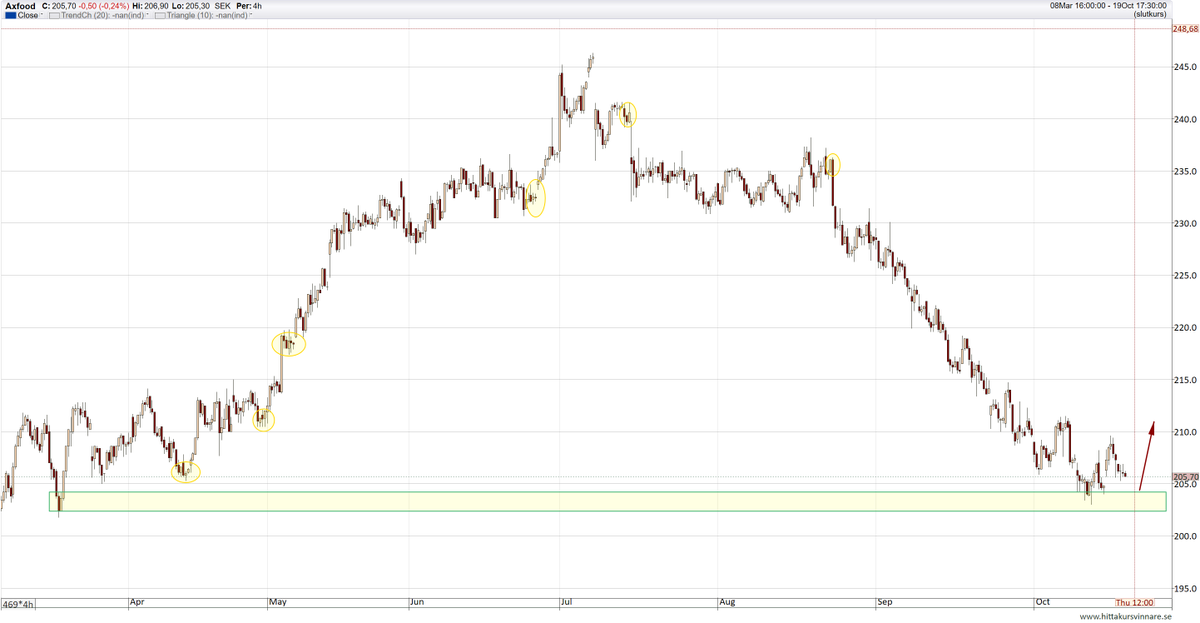This screenshot has width=1200, height=623.
Task: Click the current price tag 205,70 on axis
Action: [1184, 477]
